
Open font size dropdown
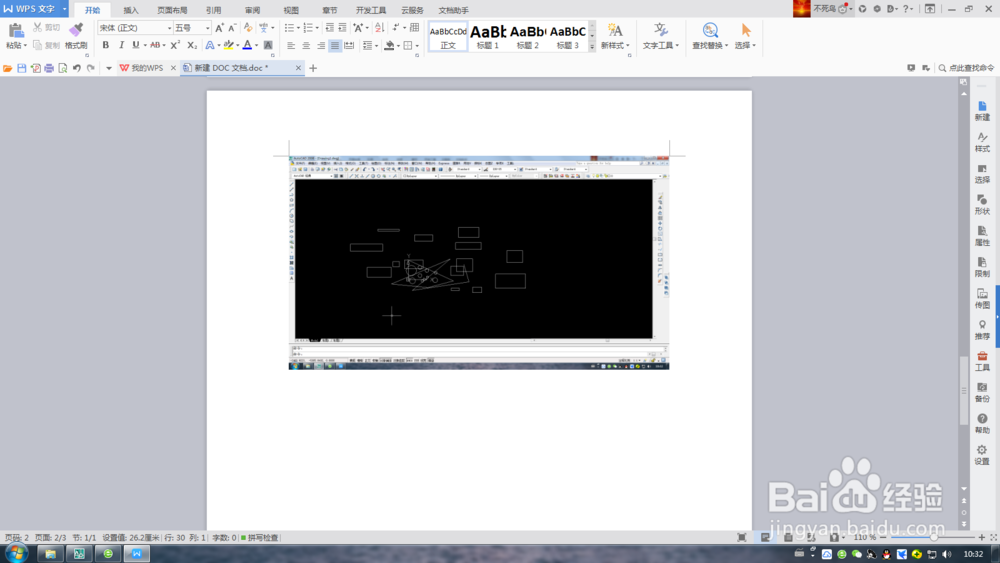pos(207,28)
